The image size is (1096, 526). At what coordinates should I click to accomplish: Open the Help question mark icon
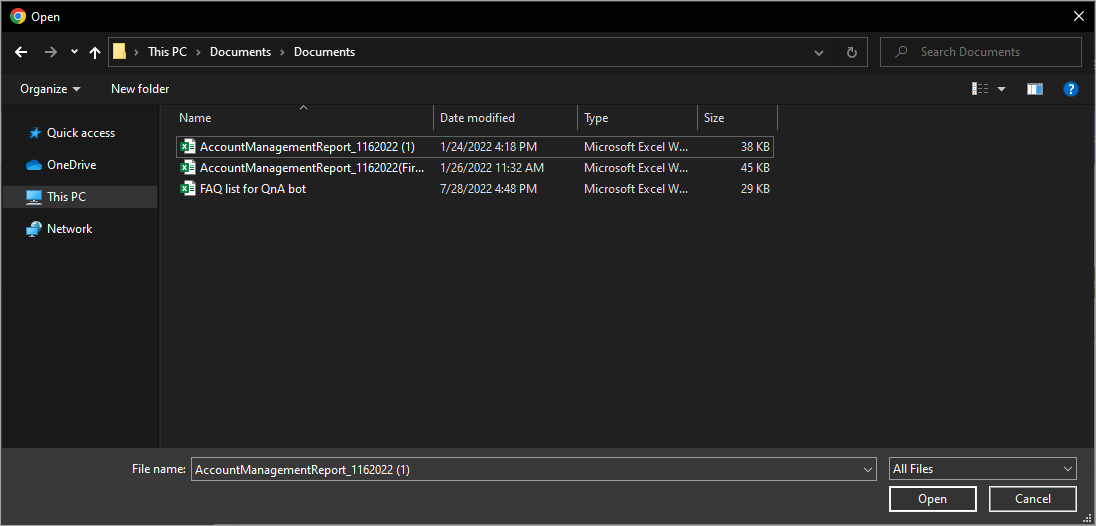(1070, 89)
